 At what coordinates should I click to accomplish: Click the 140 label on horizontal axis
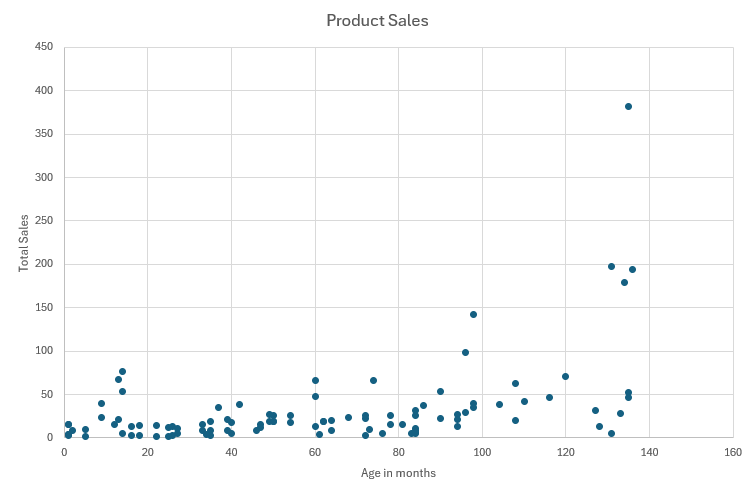(649, 453)
